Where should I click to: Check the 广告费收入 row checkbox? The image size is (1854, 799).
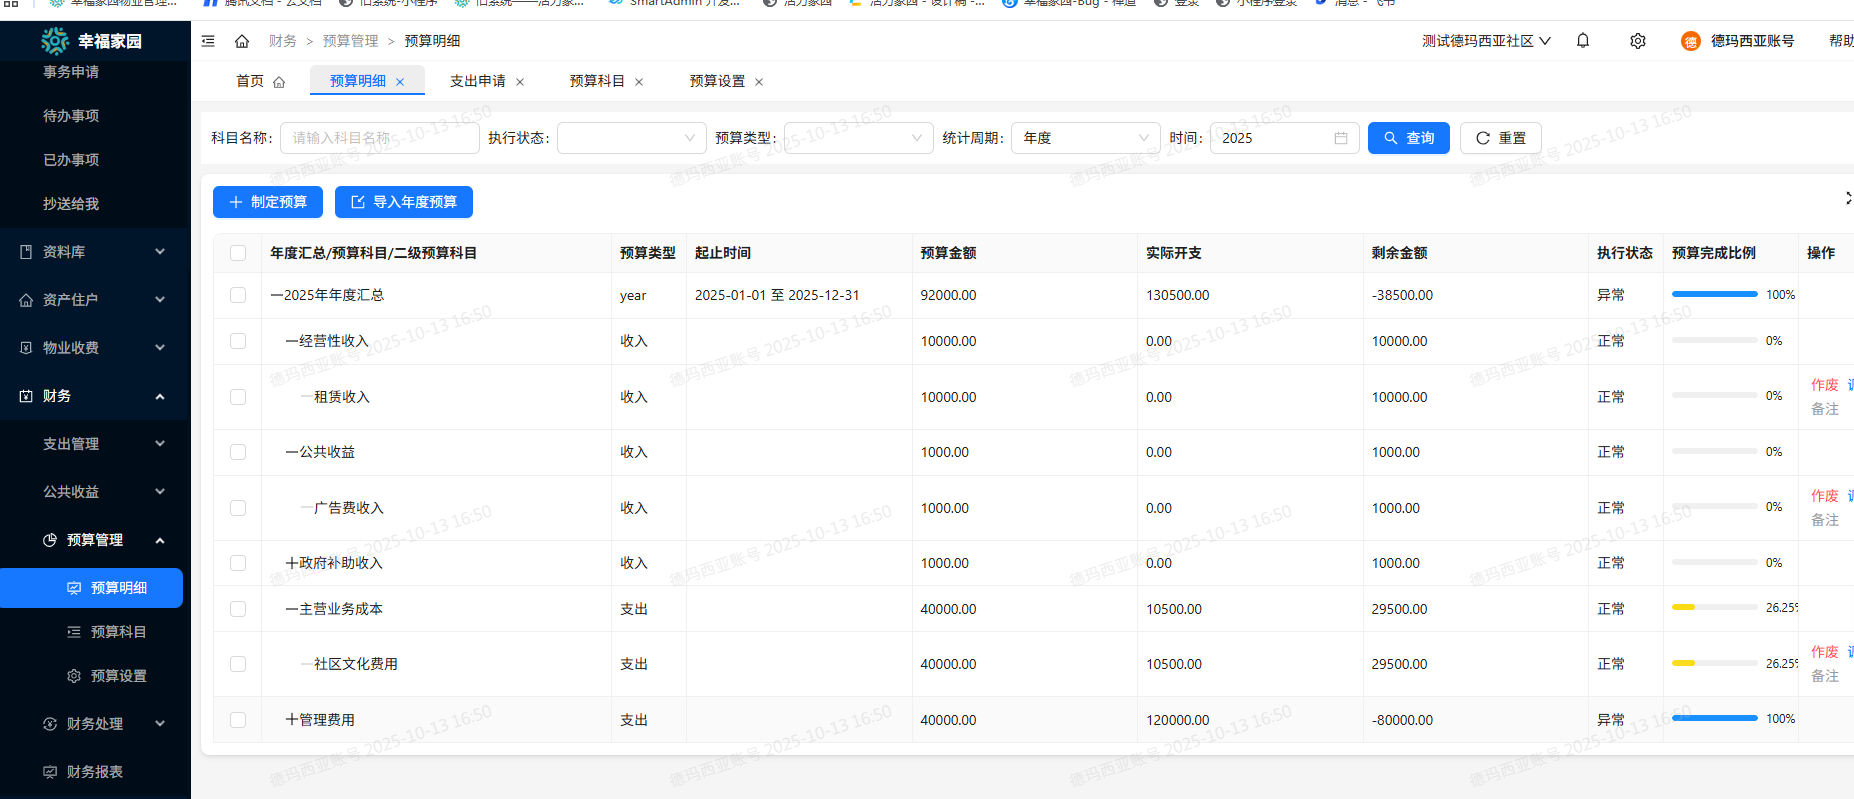(238, 508)
